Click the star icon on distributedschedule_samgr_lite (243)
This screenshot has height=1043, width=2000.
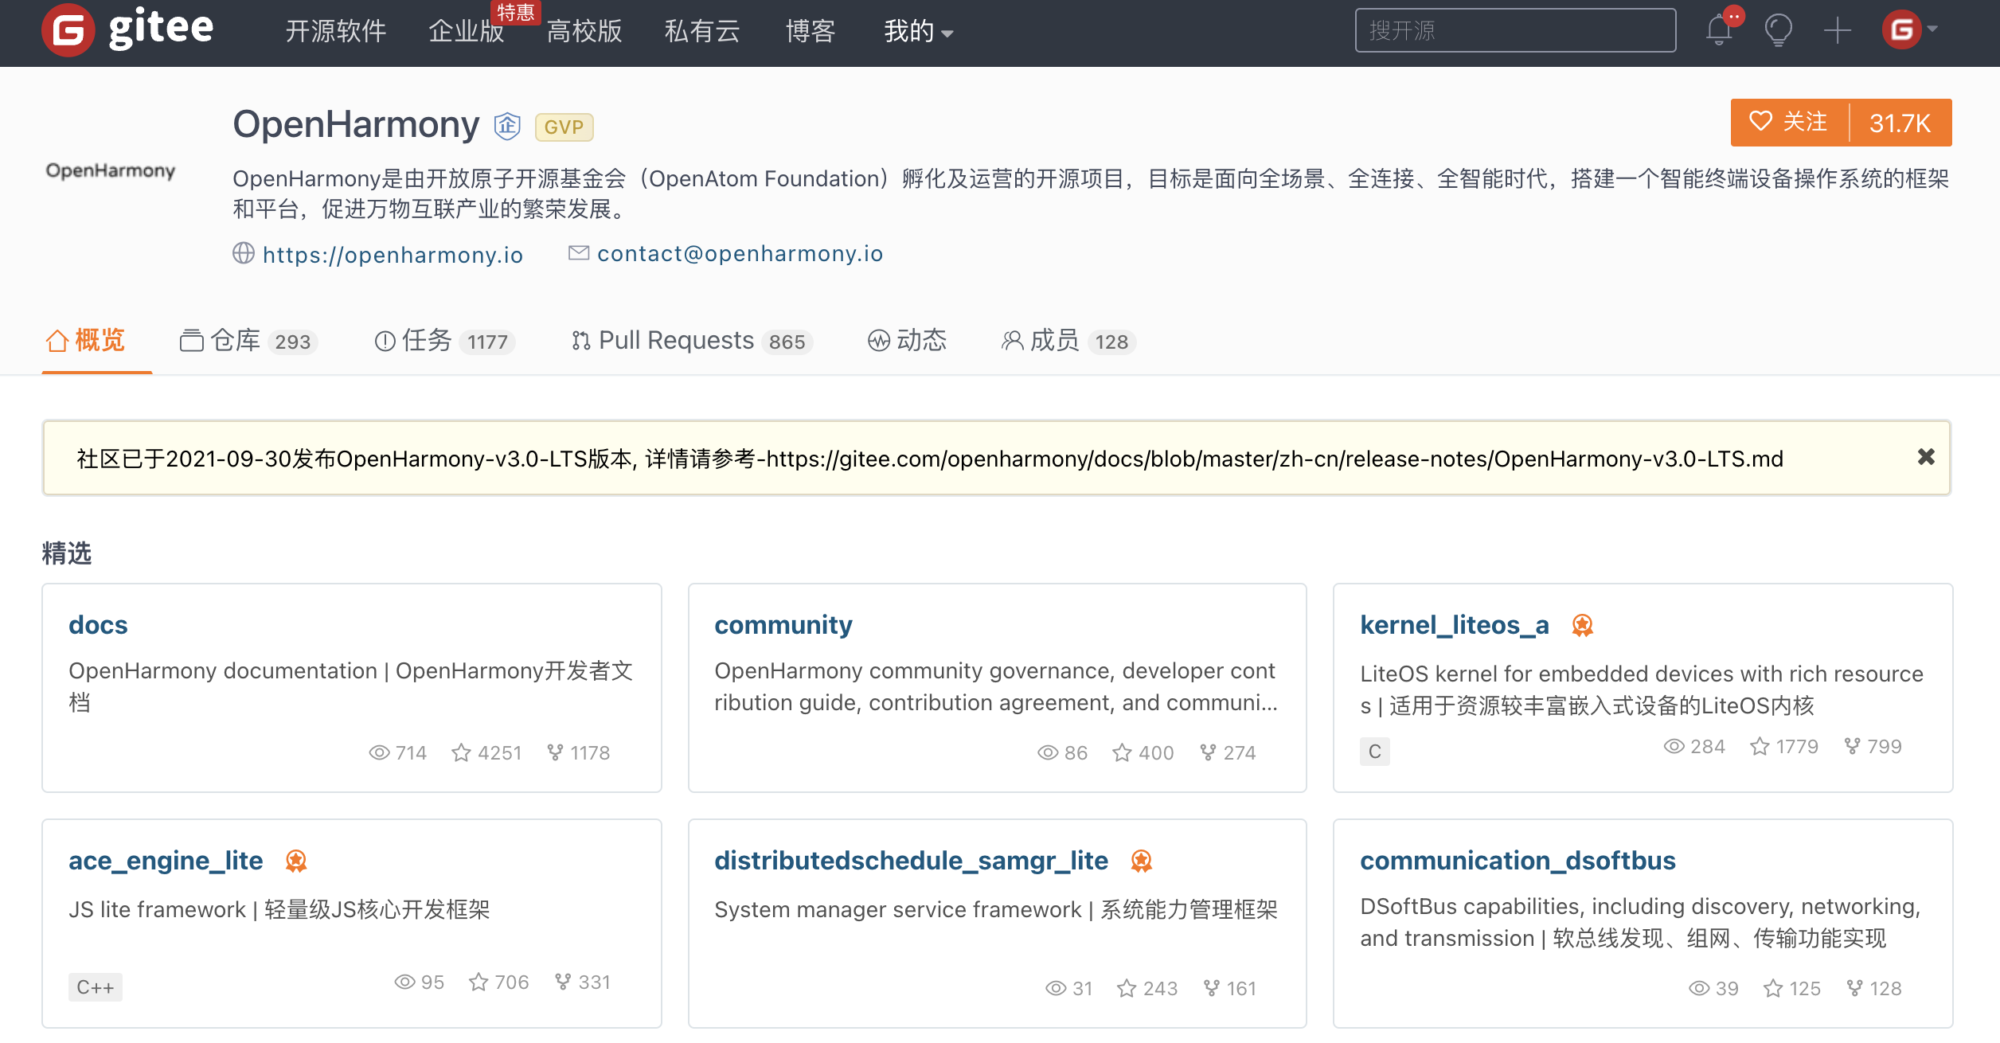1127,989
